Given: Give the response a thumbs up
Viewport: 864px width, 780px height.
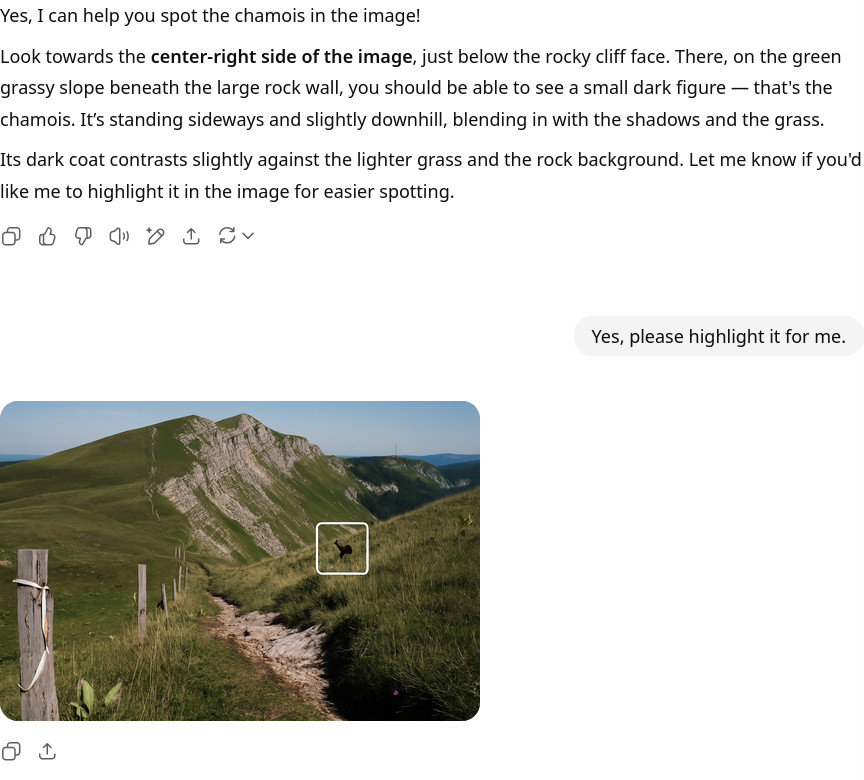Looking at the screenshot, I should pos(47,236).
